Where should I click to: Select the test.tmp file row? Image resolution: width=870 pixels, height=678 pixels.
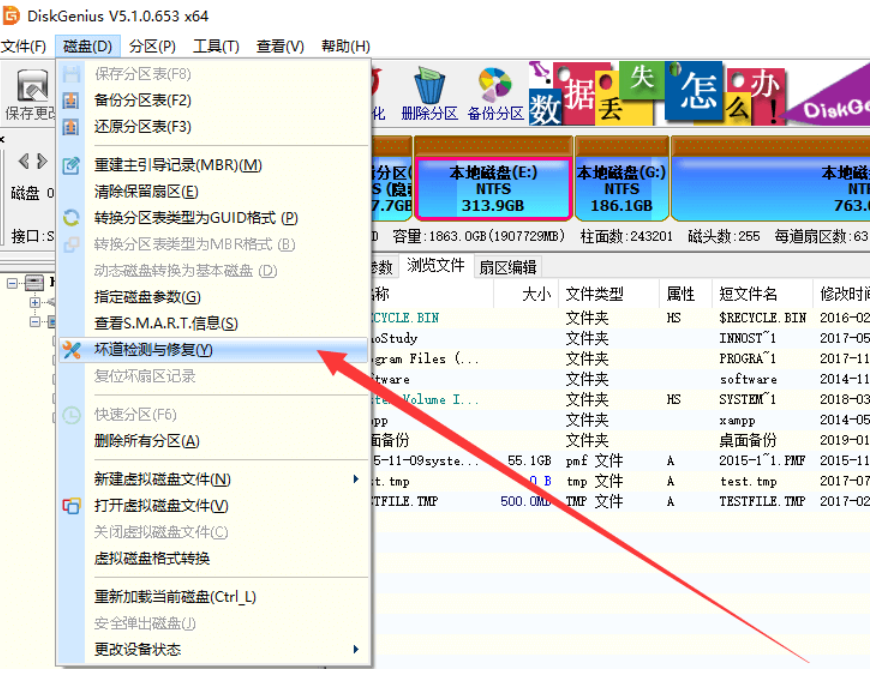tap(620, 482)
